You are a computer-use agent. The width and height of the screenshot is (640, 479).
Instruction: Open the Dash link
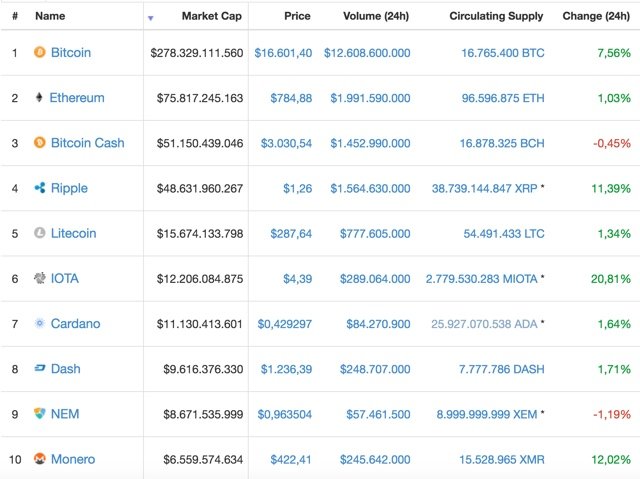(65, 369)
